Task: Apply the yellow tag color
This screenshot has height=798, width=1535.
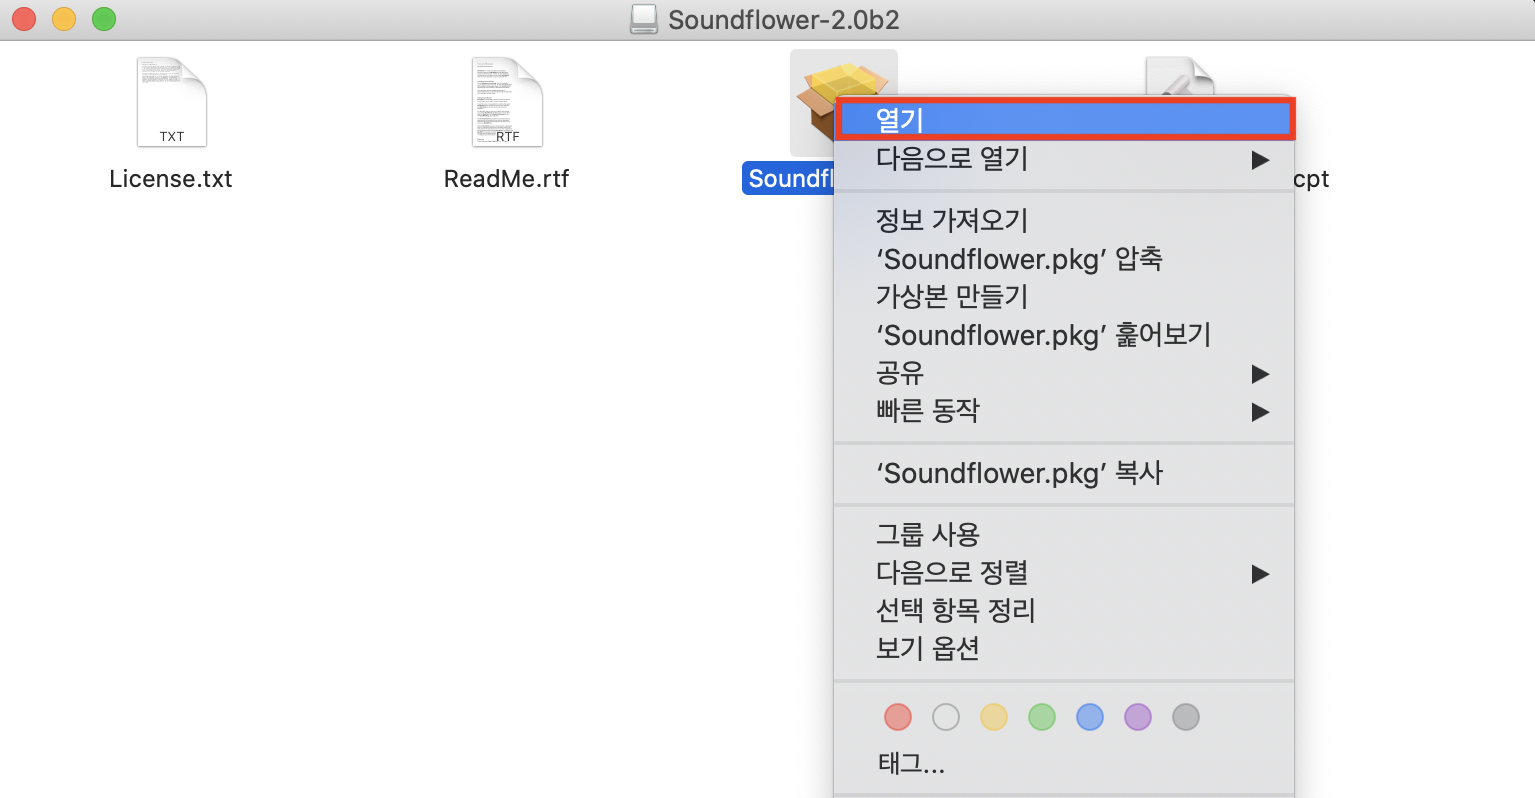Action: tap(994, 717)
